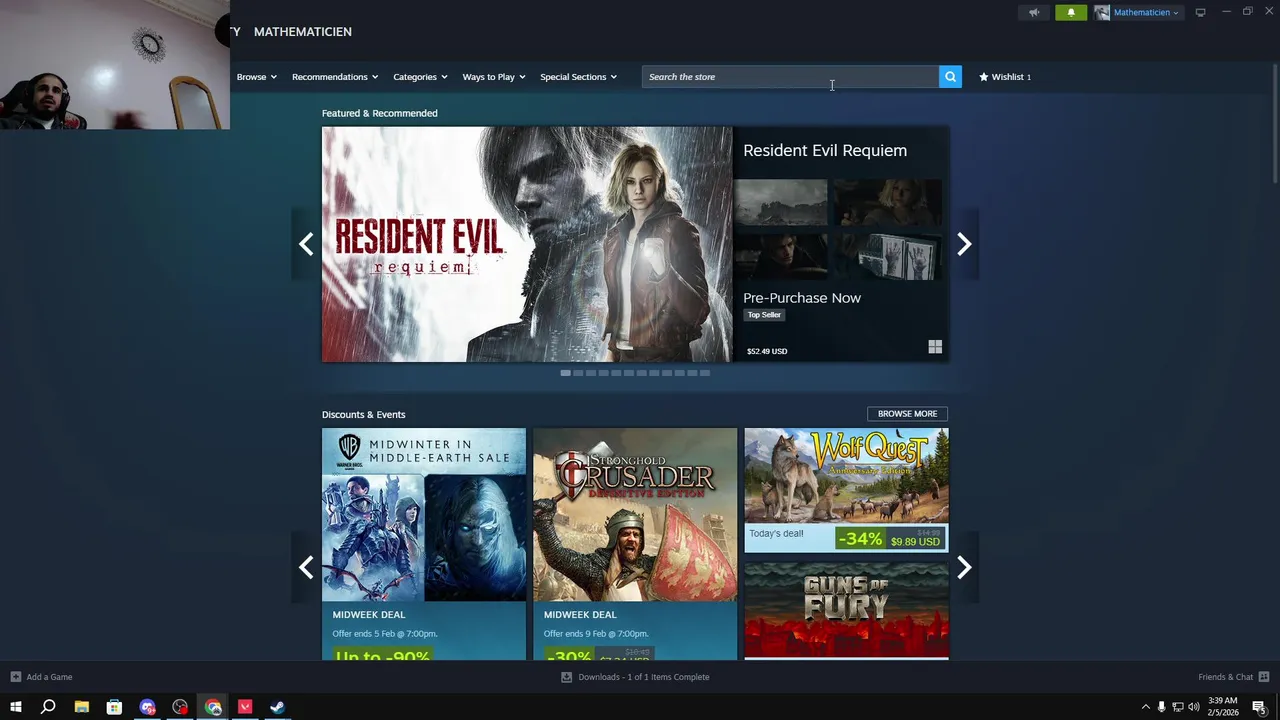Click the Top Seller tag
1280x720 pixels.
pos(764,315)
